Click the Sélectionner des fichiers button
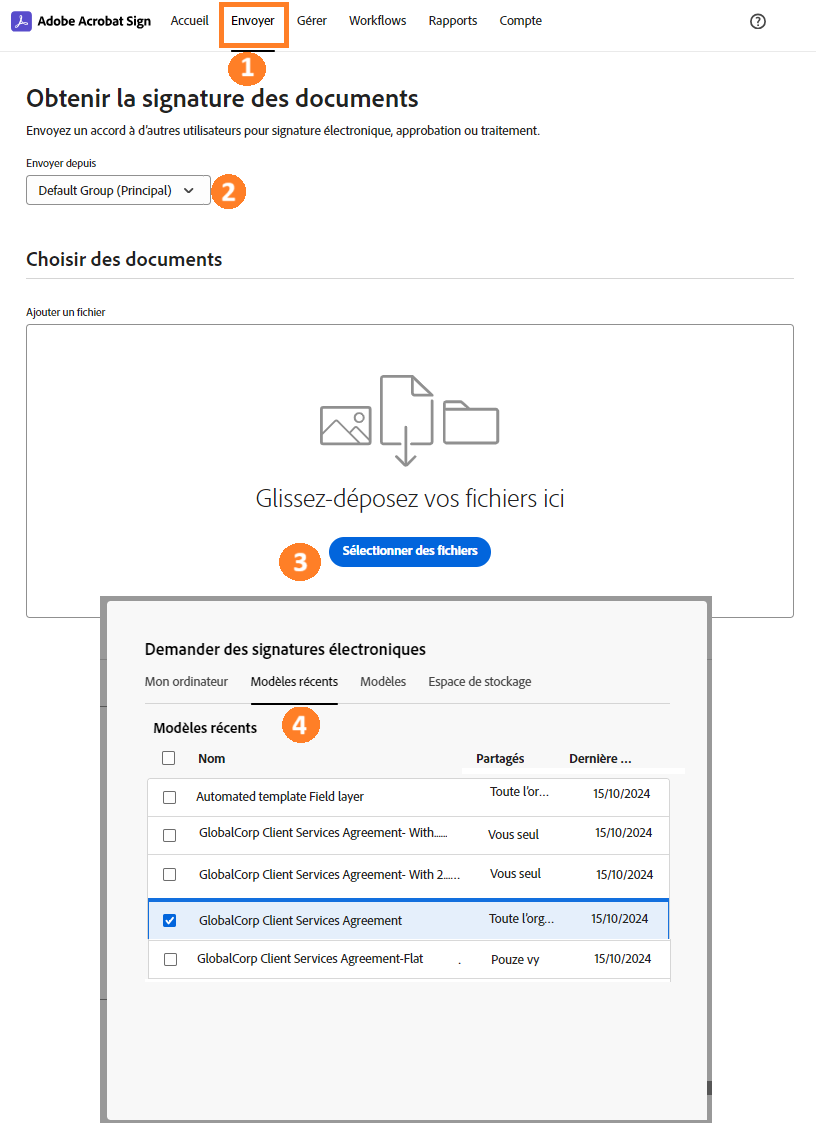 409,551
